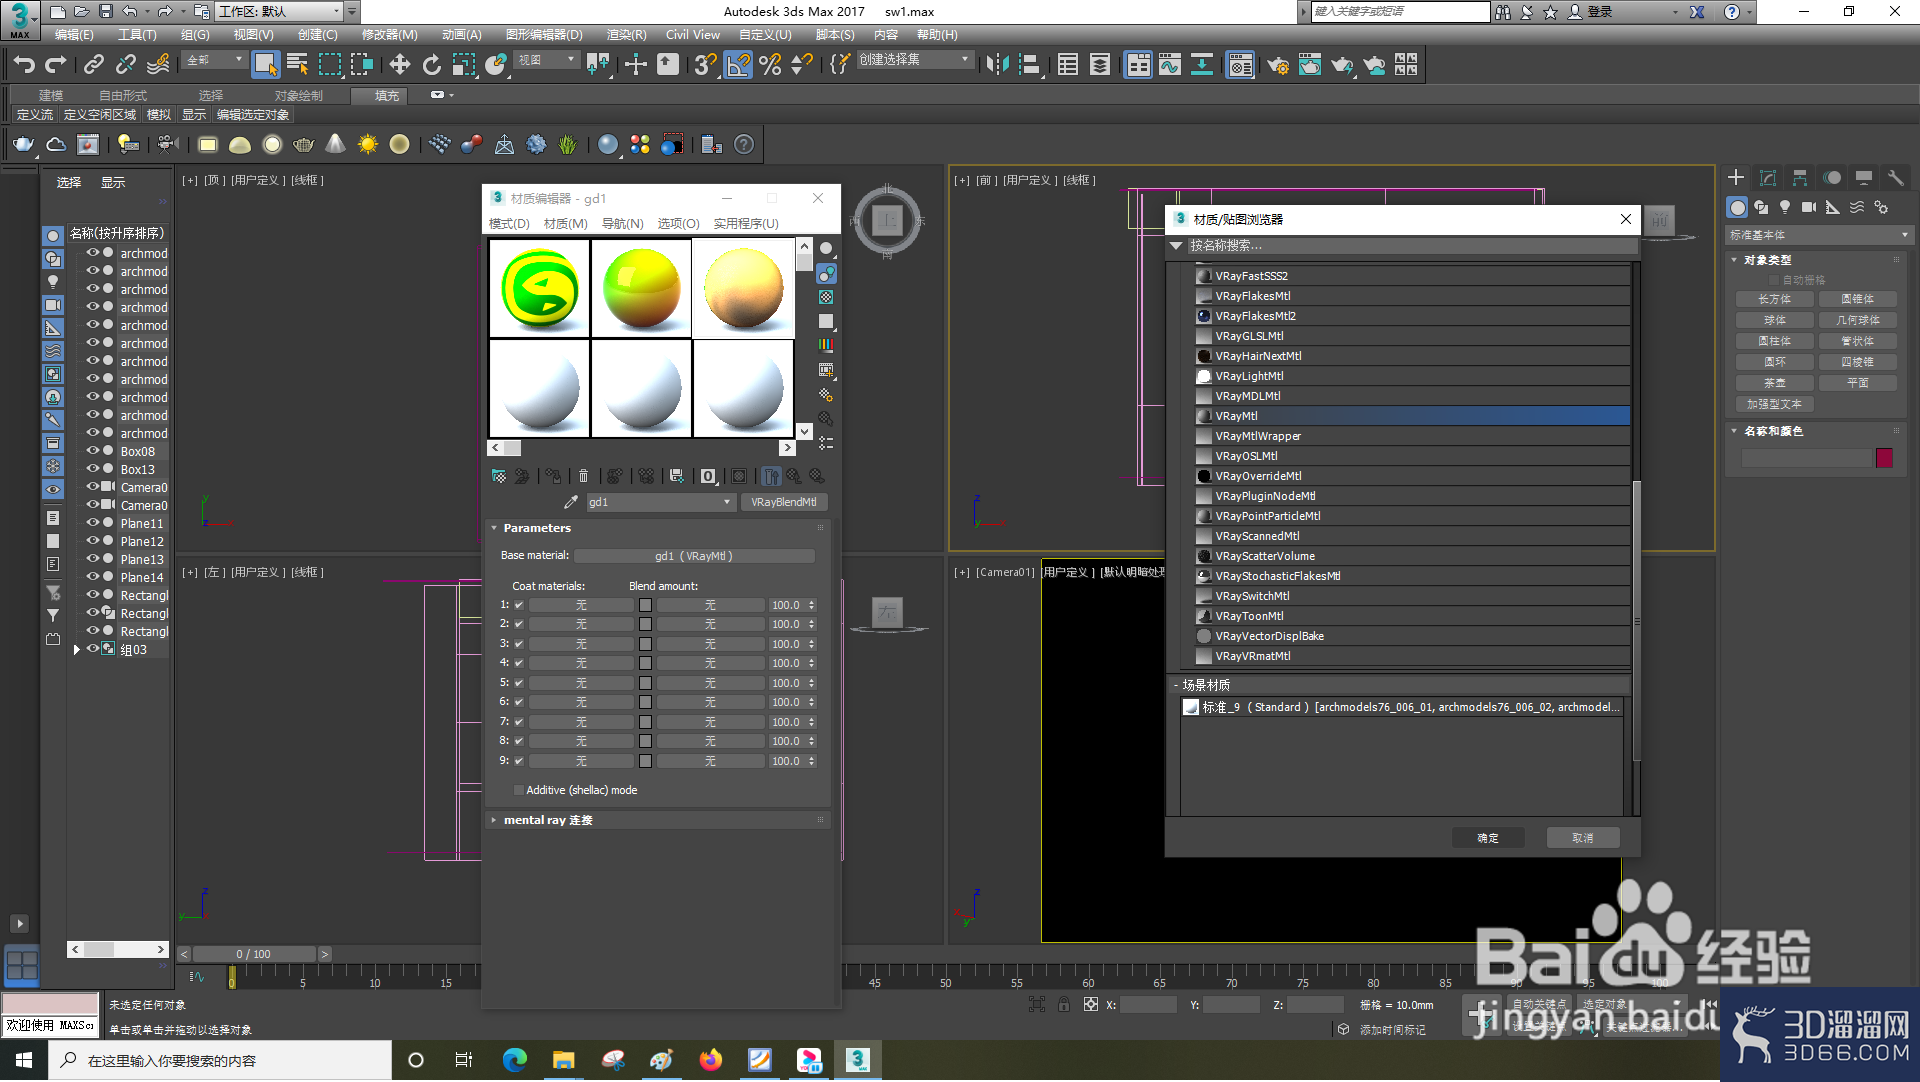Click 取消 in material browser
This screenshot has height=1082, width=1920.
pyautogui.click(x=1583, y=838)
